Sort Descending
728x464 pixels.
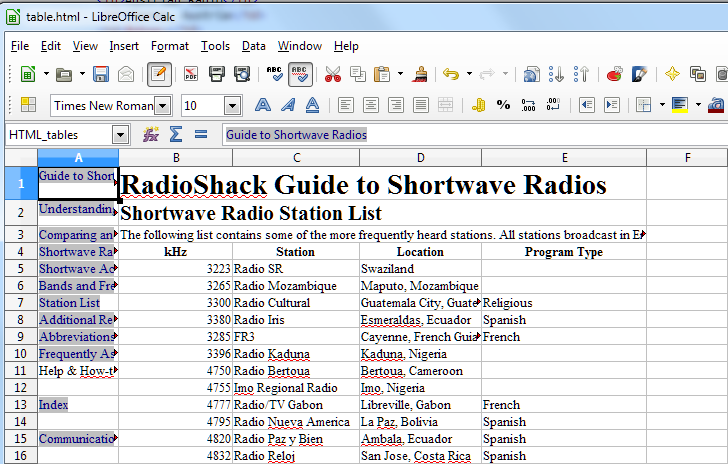pyautogui.click(x=581, y=74)
